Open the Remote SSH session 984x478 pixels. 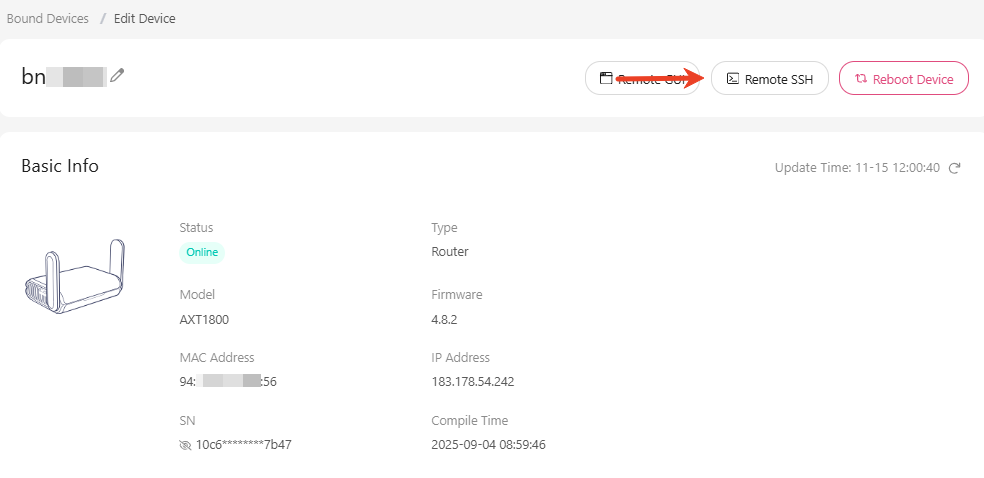[x=769, y=79]
